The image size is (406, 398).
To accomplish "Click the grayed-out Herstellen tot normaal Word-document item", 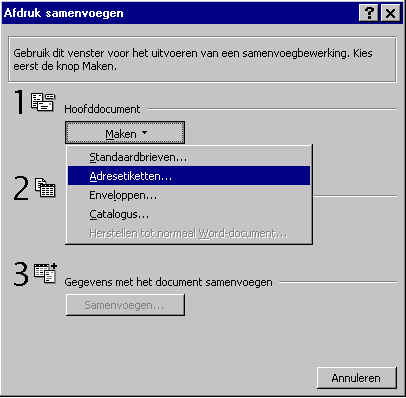I will pos(189,233).
